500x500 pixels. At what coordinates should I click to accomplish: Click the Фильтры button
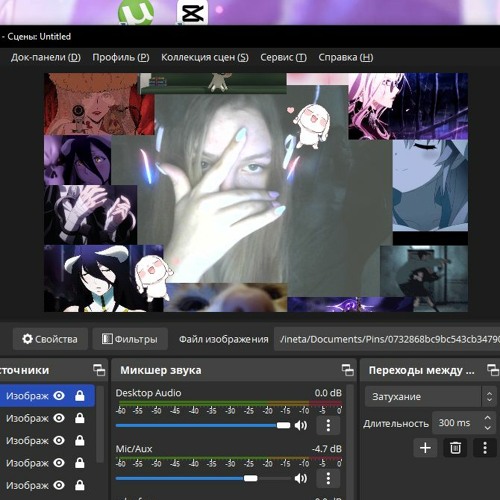(130, 339)
